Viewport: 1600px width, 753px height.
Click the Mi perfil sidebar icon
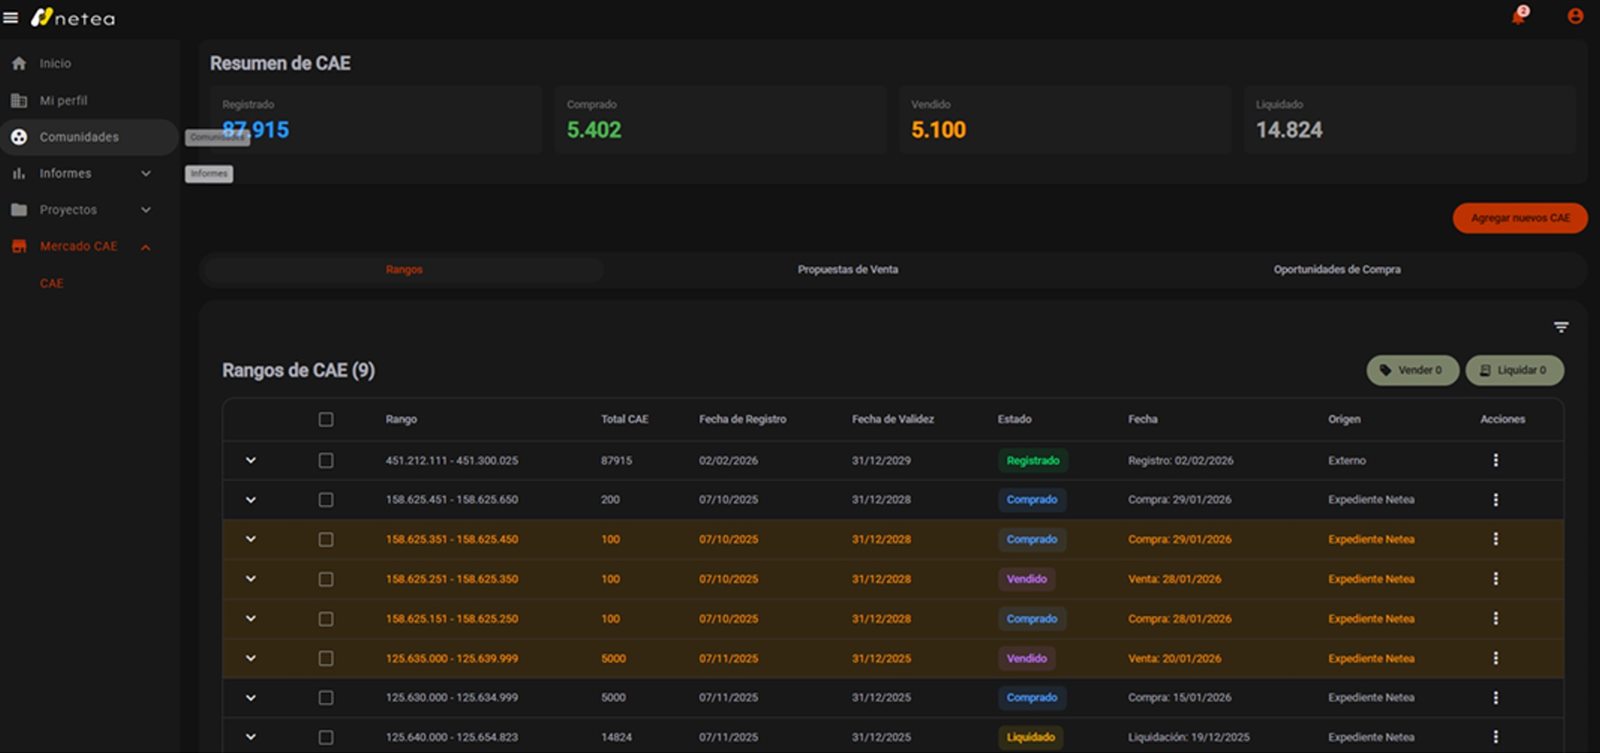[x=19, y=101]
